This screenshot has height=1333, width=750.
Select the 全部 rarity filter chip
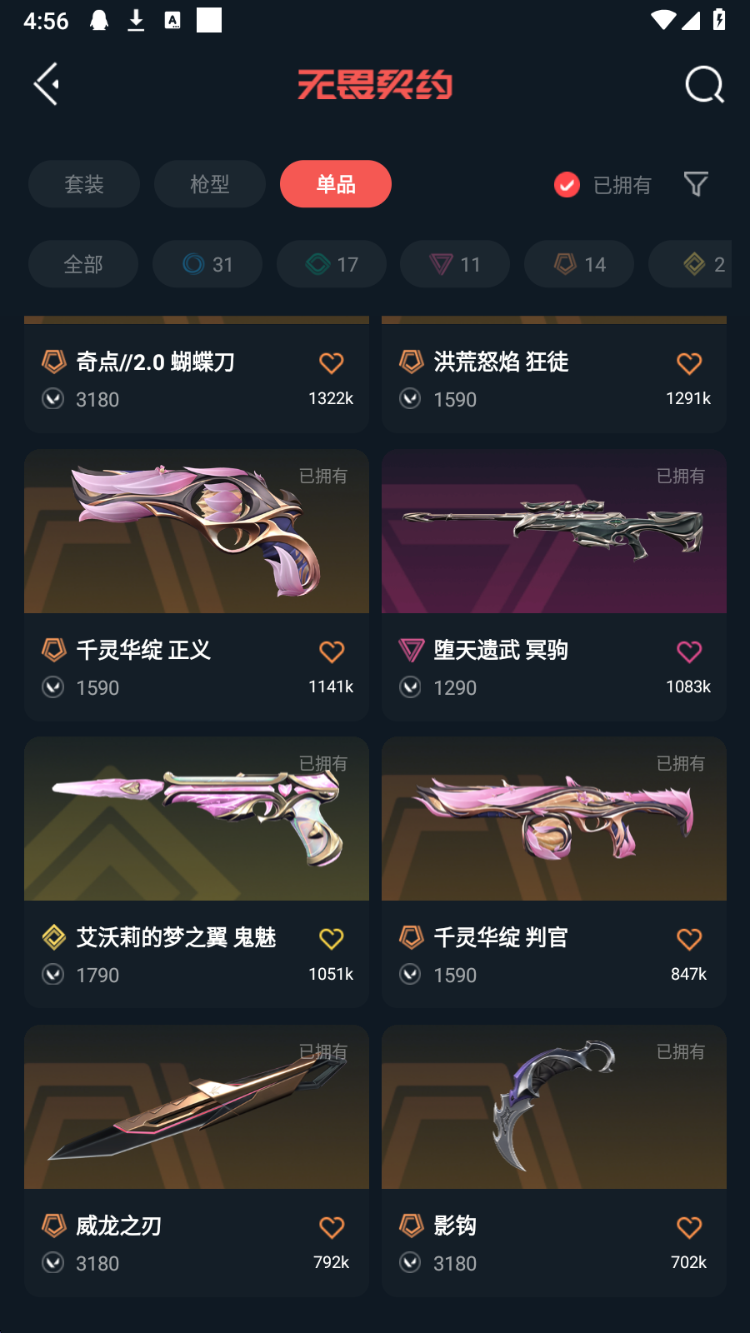[84, 264]
